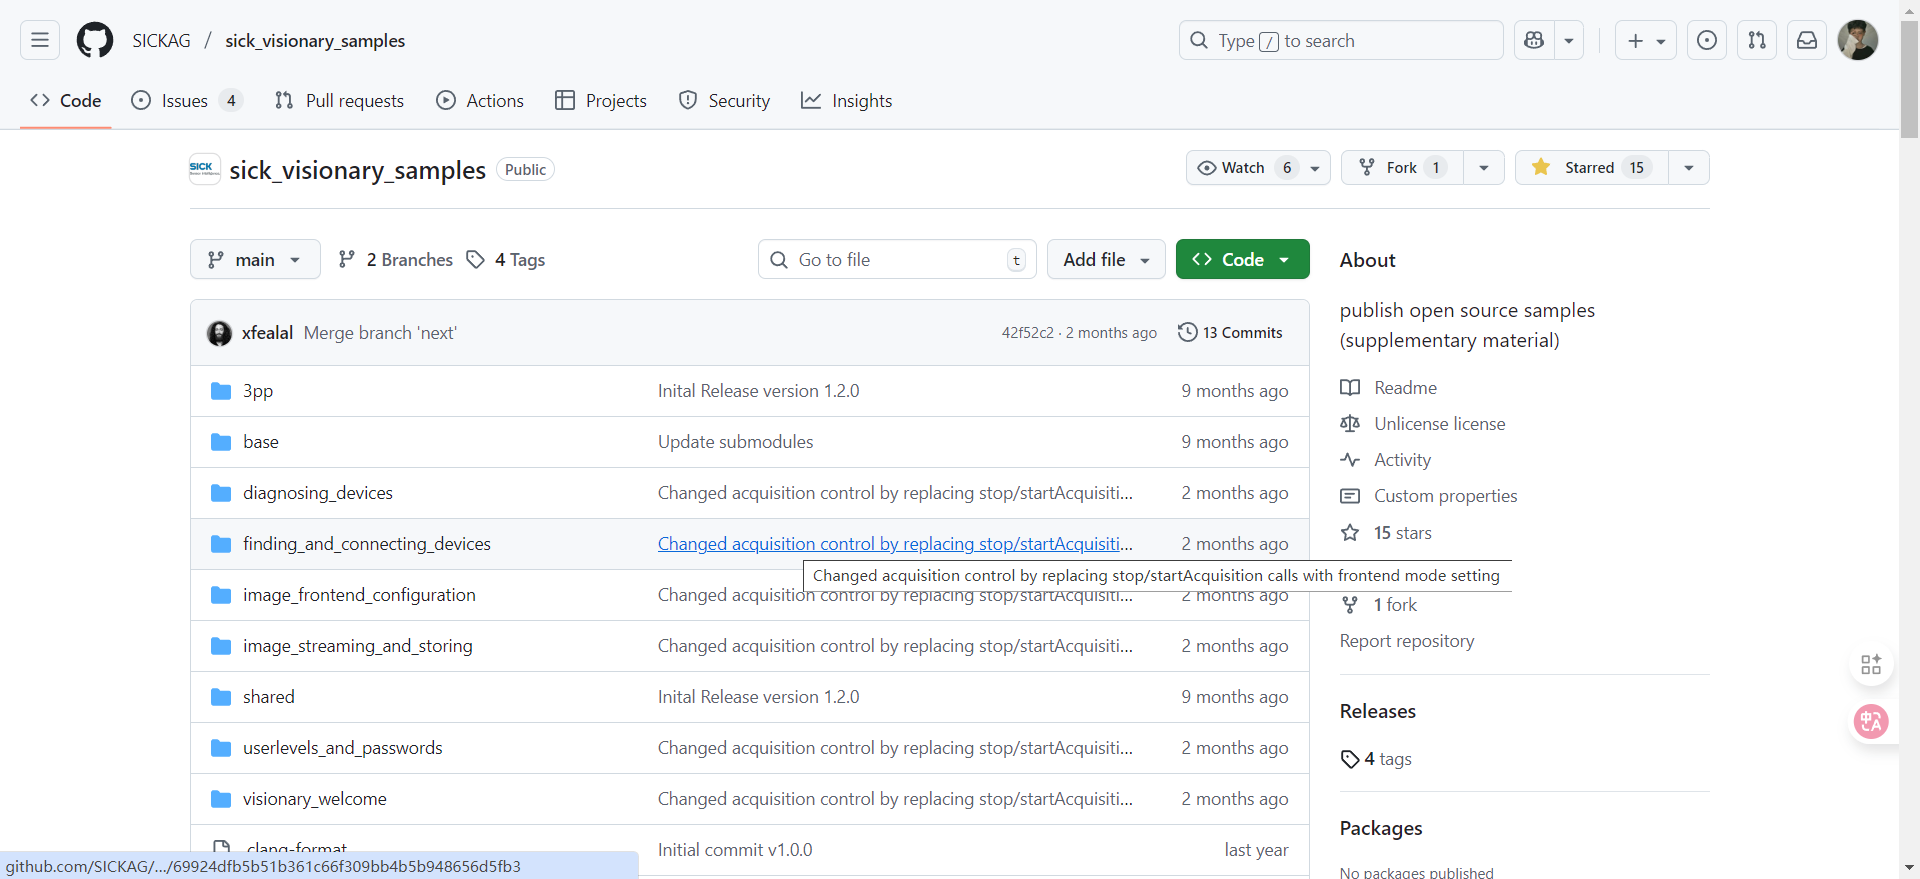
Task: Open user profile avatar menu
Action: (1858, 40)
